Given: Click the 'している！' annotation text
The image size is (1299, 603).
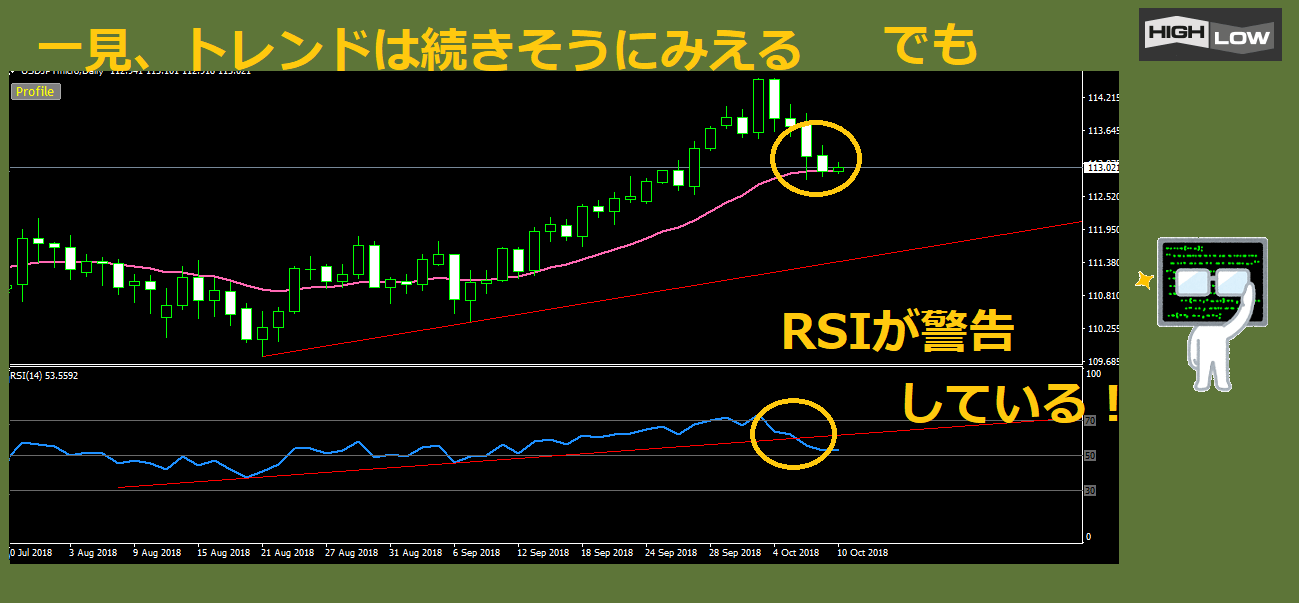Looking at the screenshot, I should (x=1010, y=403).
